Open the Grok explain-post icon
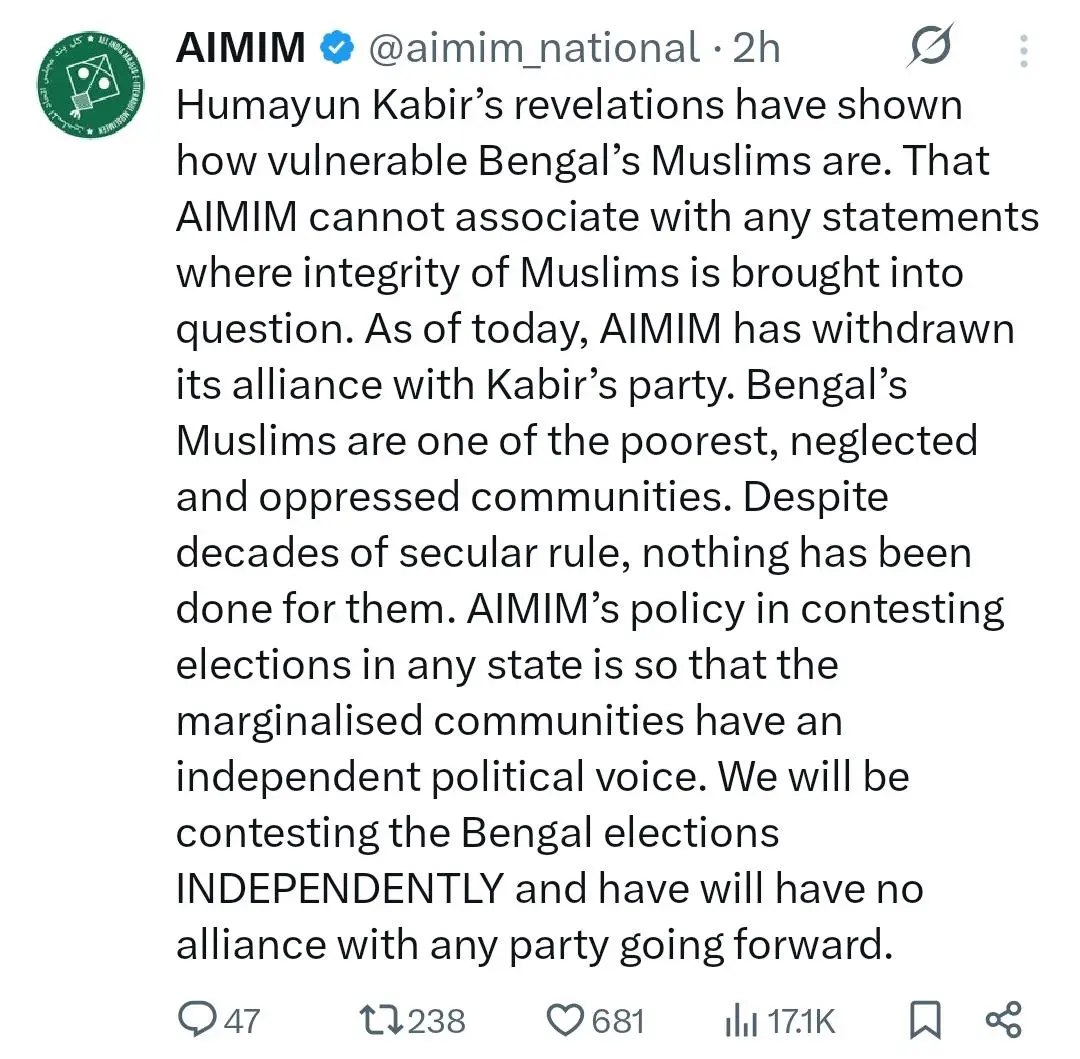Viewport: 1080px width, 1059px height. [x=930, y=46]
